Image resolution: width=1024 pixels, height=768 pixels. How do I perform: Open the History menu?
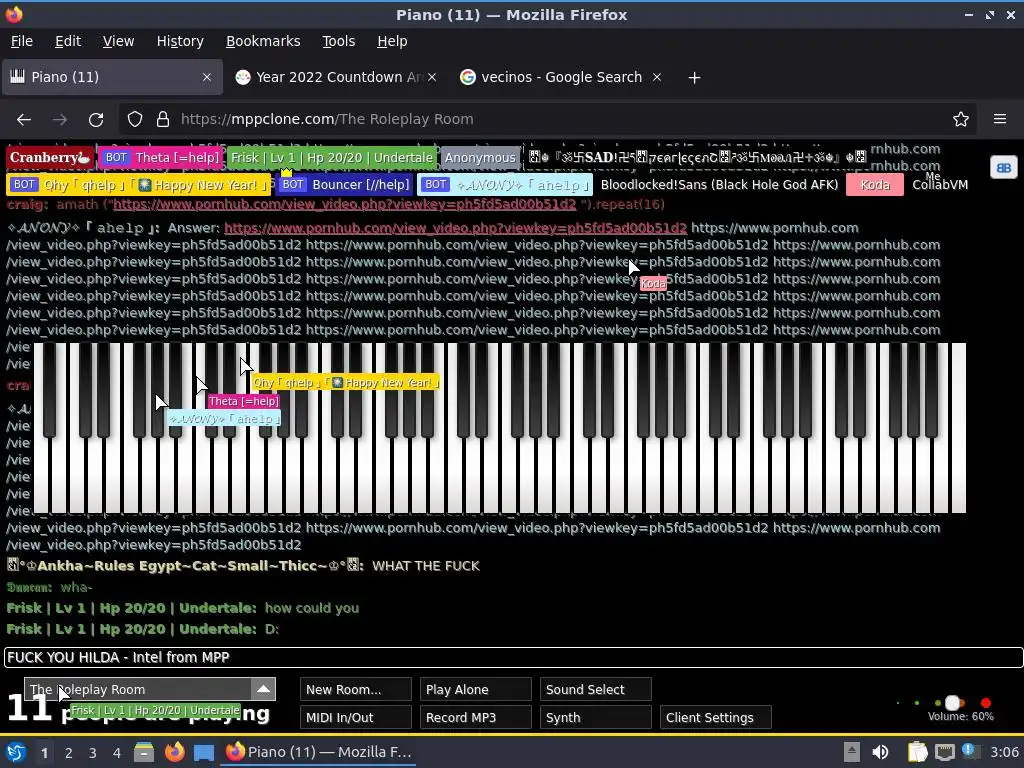(180, 41)
